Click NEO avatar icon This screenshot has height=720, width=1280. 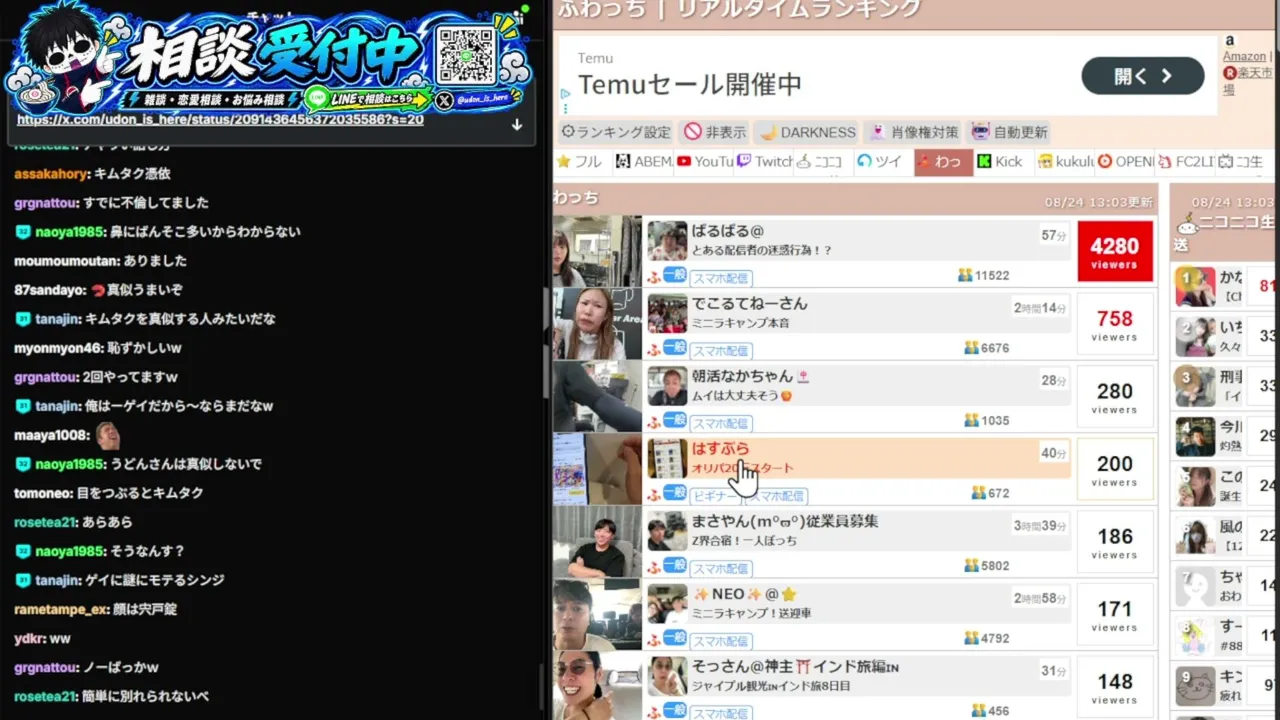click(x=667, y=604)
